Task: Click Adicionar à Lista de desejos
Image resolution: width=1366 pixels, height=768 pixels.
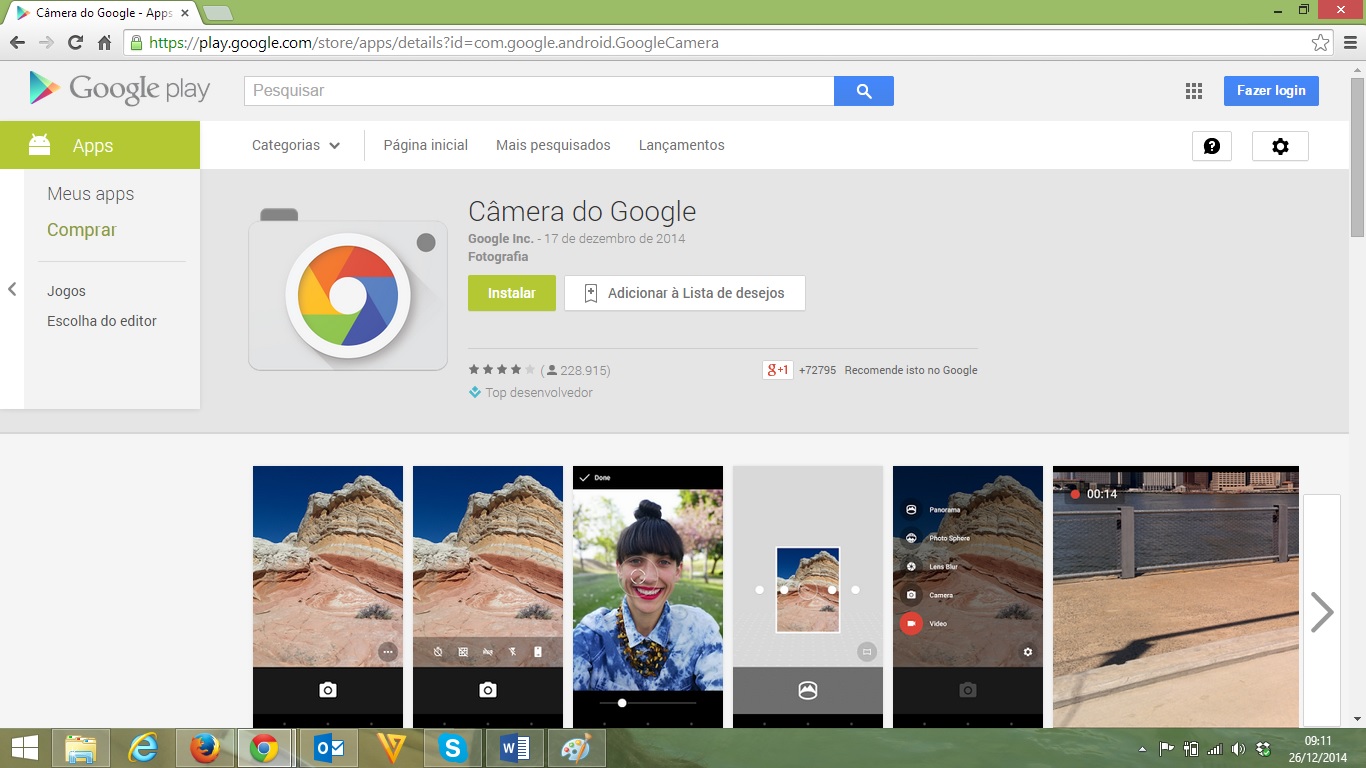Action: [685, 293]
